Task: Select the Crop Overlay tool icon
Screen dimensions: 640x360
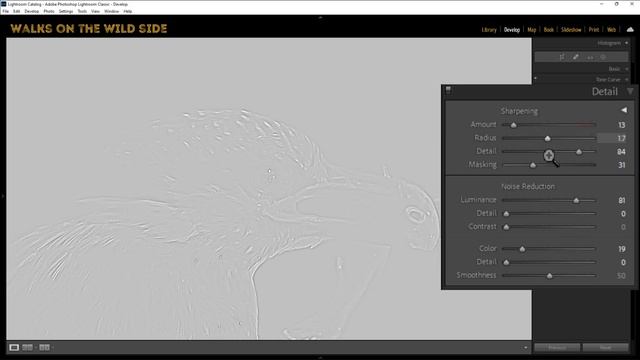Action: [562, 57]
